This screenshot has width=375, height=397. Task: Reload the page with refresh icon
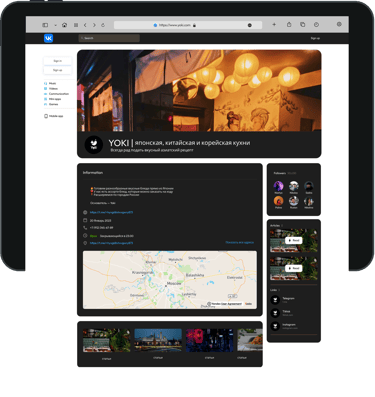pyautogui.click(x=103, y=25)
